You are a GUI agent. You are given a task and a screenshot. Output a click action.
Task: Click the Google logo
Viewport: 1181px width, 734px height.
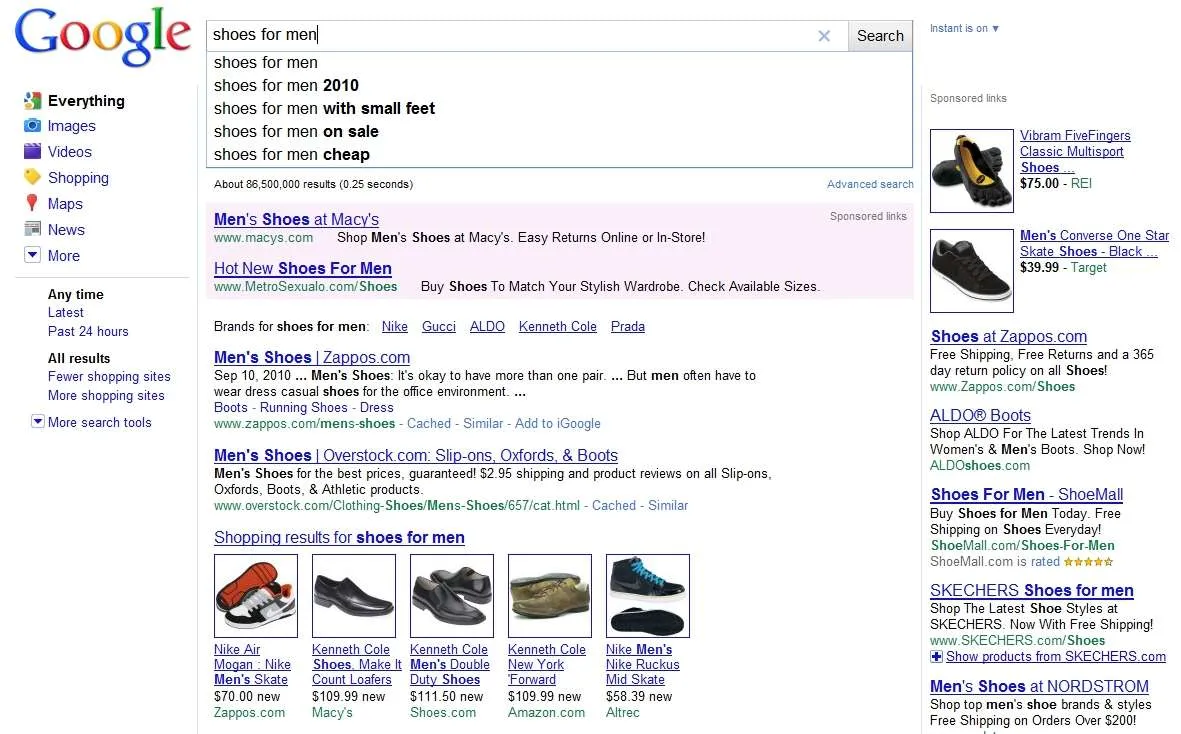pos(102,36)
